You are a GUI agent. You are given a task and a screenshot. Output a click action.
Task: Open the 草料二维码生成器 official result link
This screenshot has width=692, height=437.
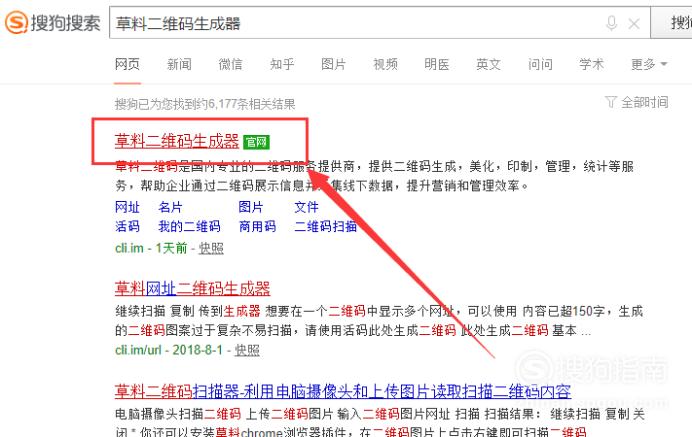coord(177,141)
